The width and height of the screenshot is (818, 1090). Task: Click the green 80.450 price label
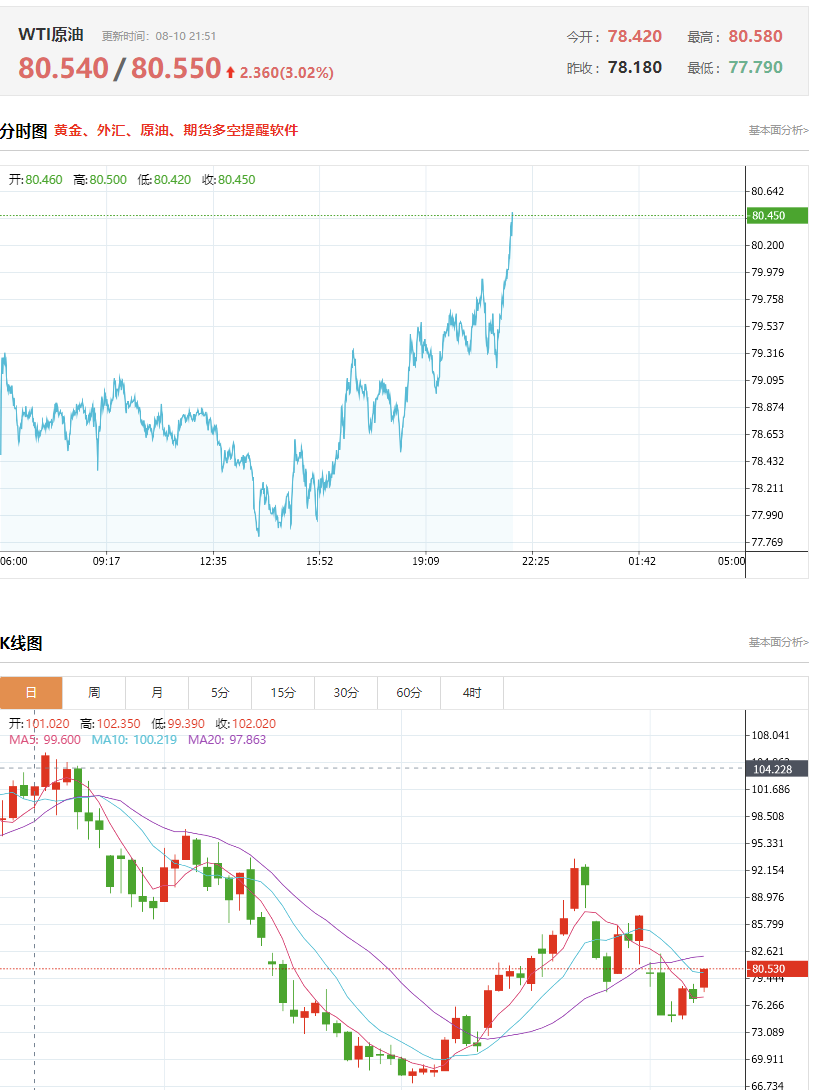[x=777, y=215]
